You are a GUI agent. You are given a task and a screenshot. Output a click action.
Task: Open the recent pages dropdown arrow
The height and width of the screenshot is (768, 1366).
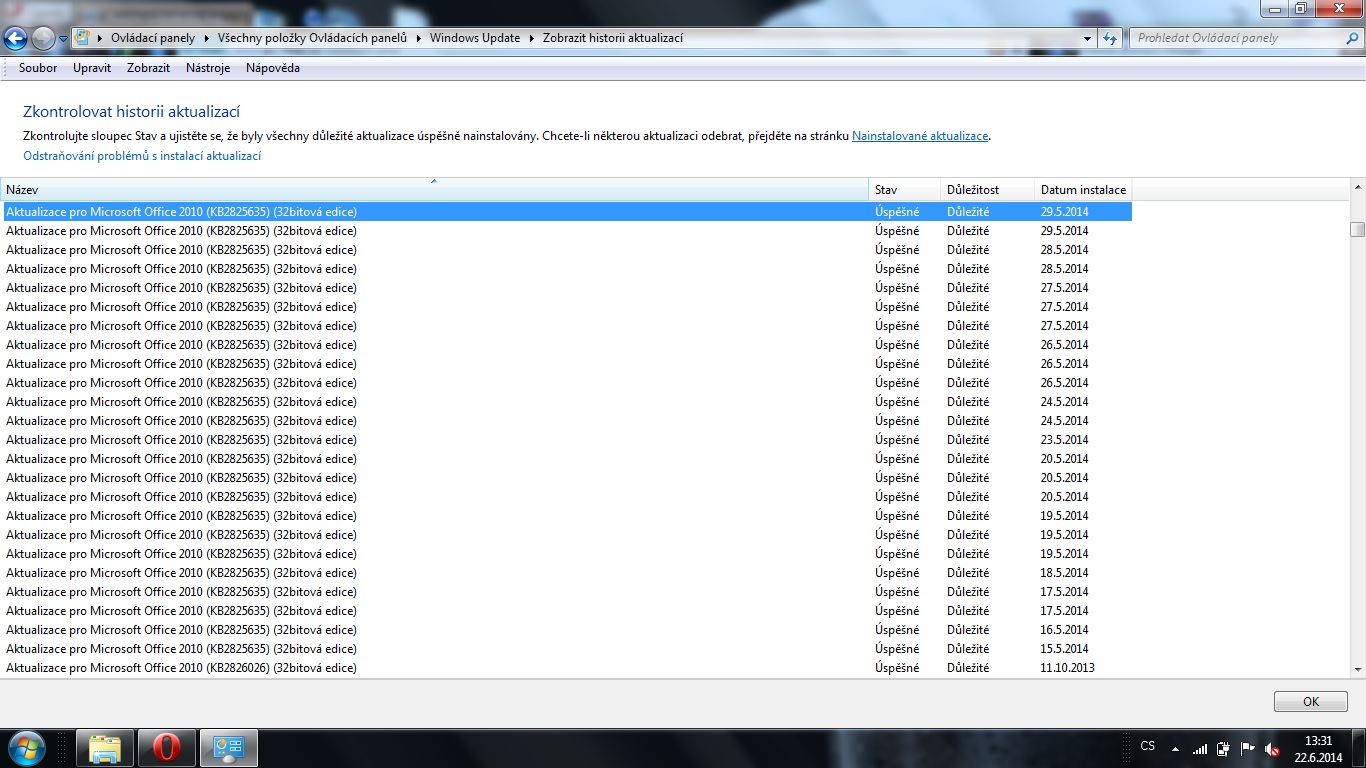[x=64, y=39]
